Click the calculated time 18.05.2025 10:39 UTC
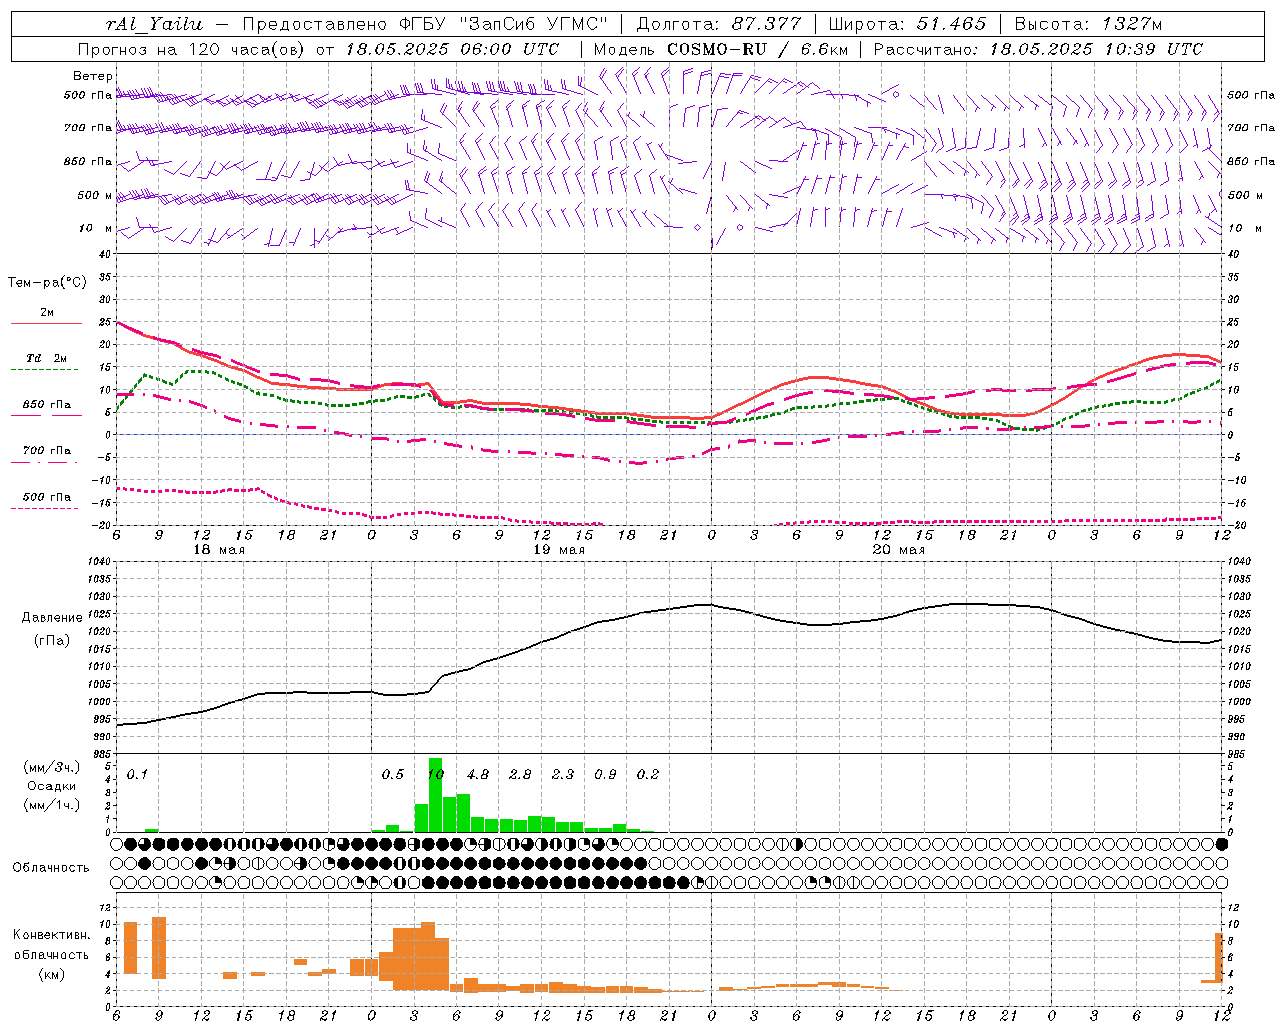Image resolution: width=1280 pixels, height=1024 pixels. coord(1096,49)
